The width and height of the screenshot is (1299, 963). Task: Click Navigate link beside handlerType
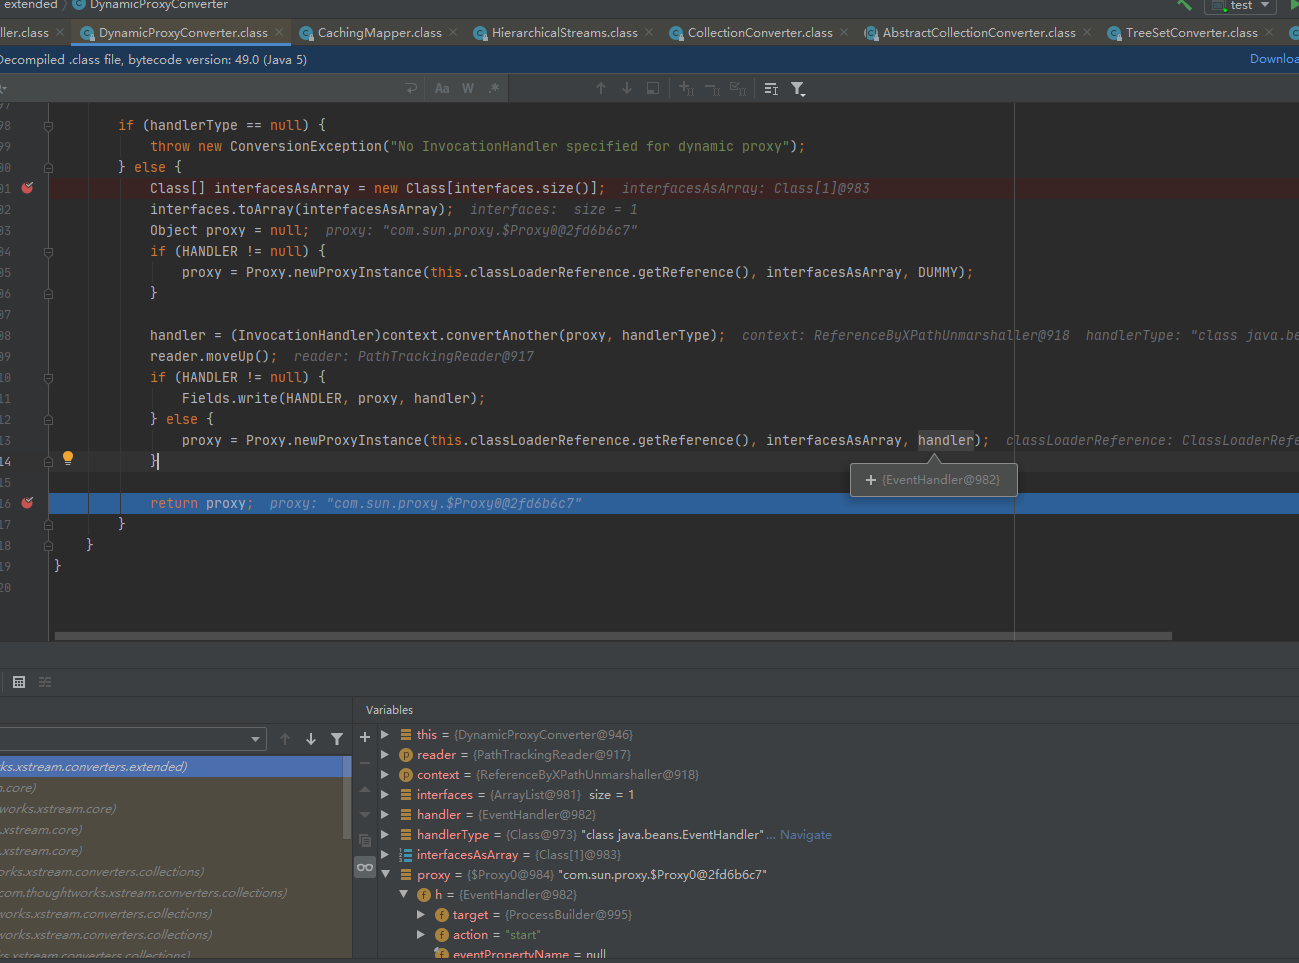[805, 834]
